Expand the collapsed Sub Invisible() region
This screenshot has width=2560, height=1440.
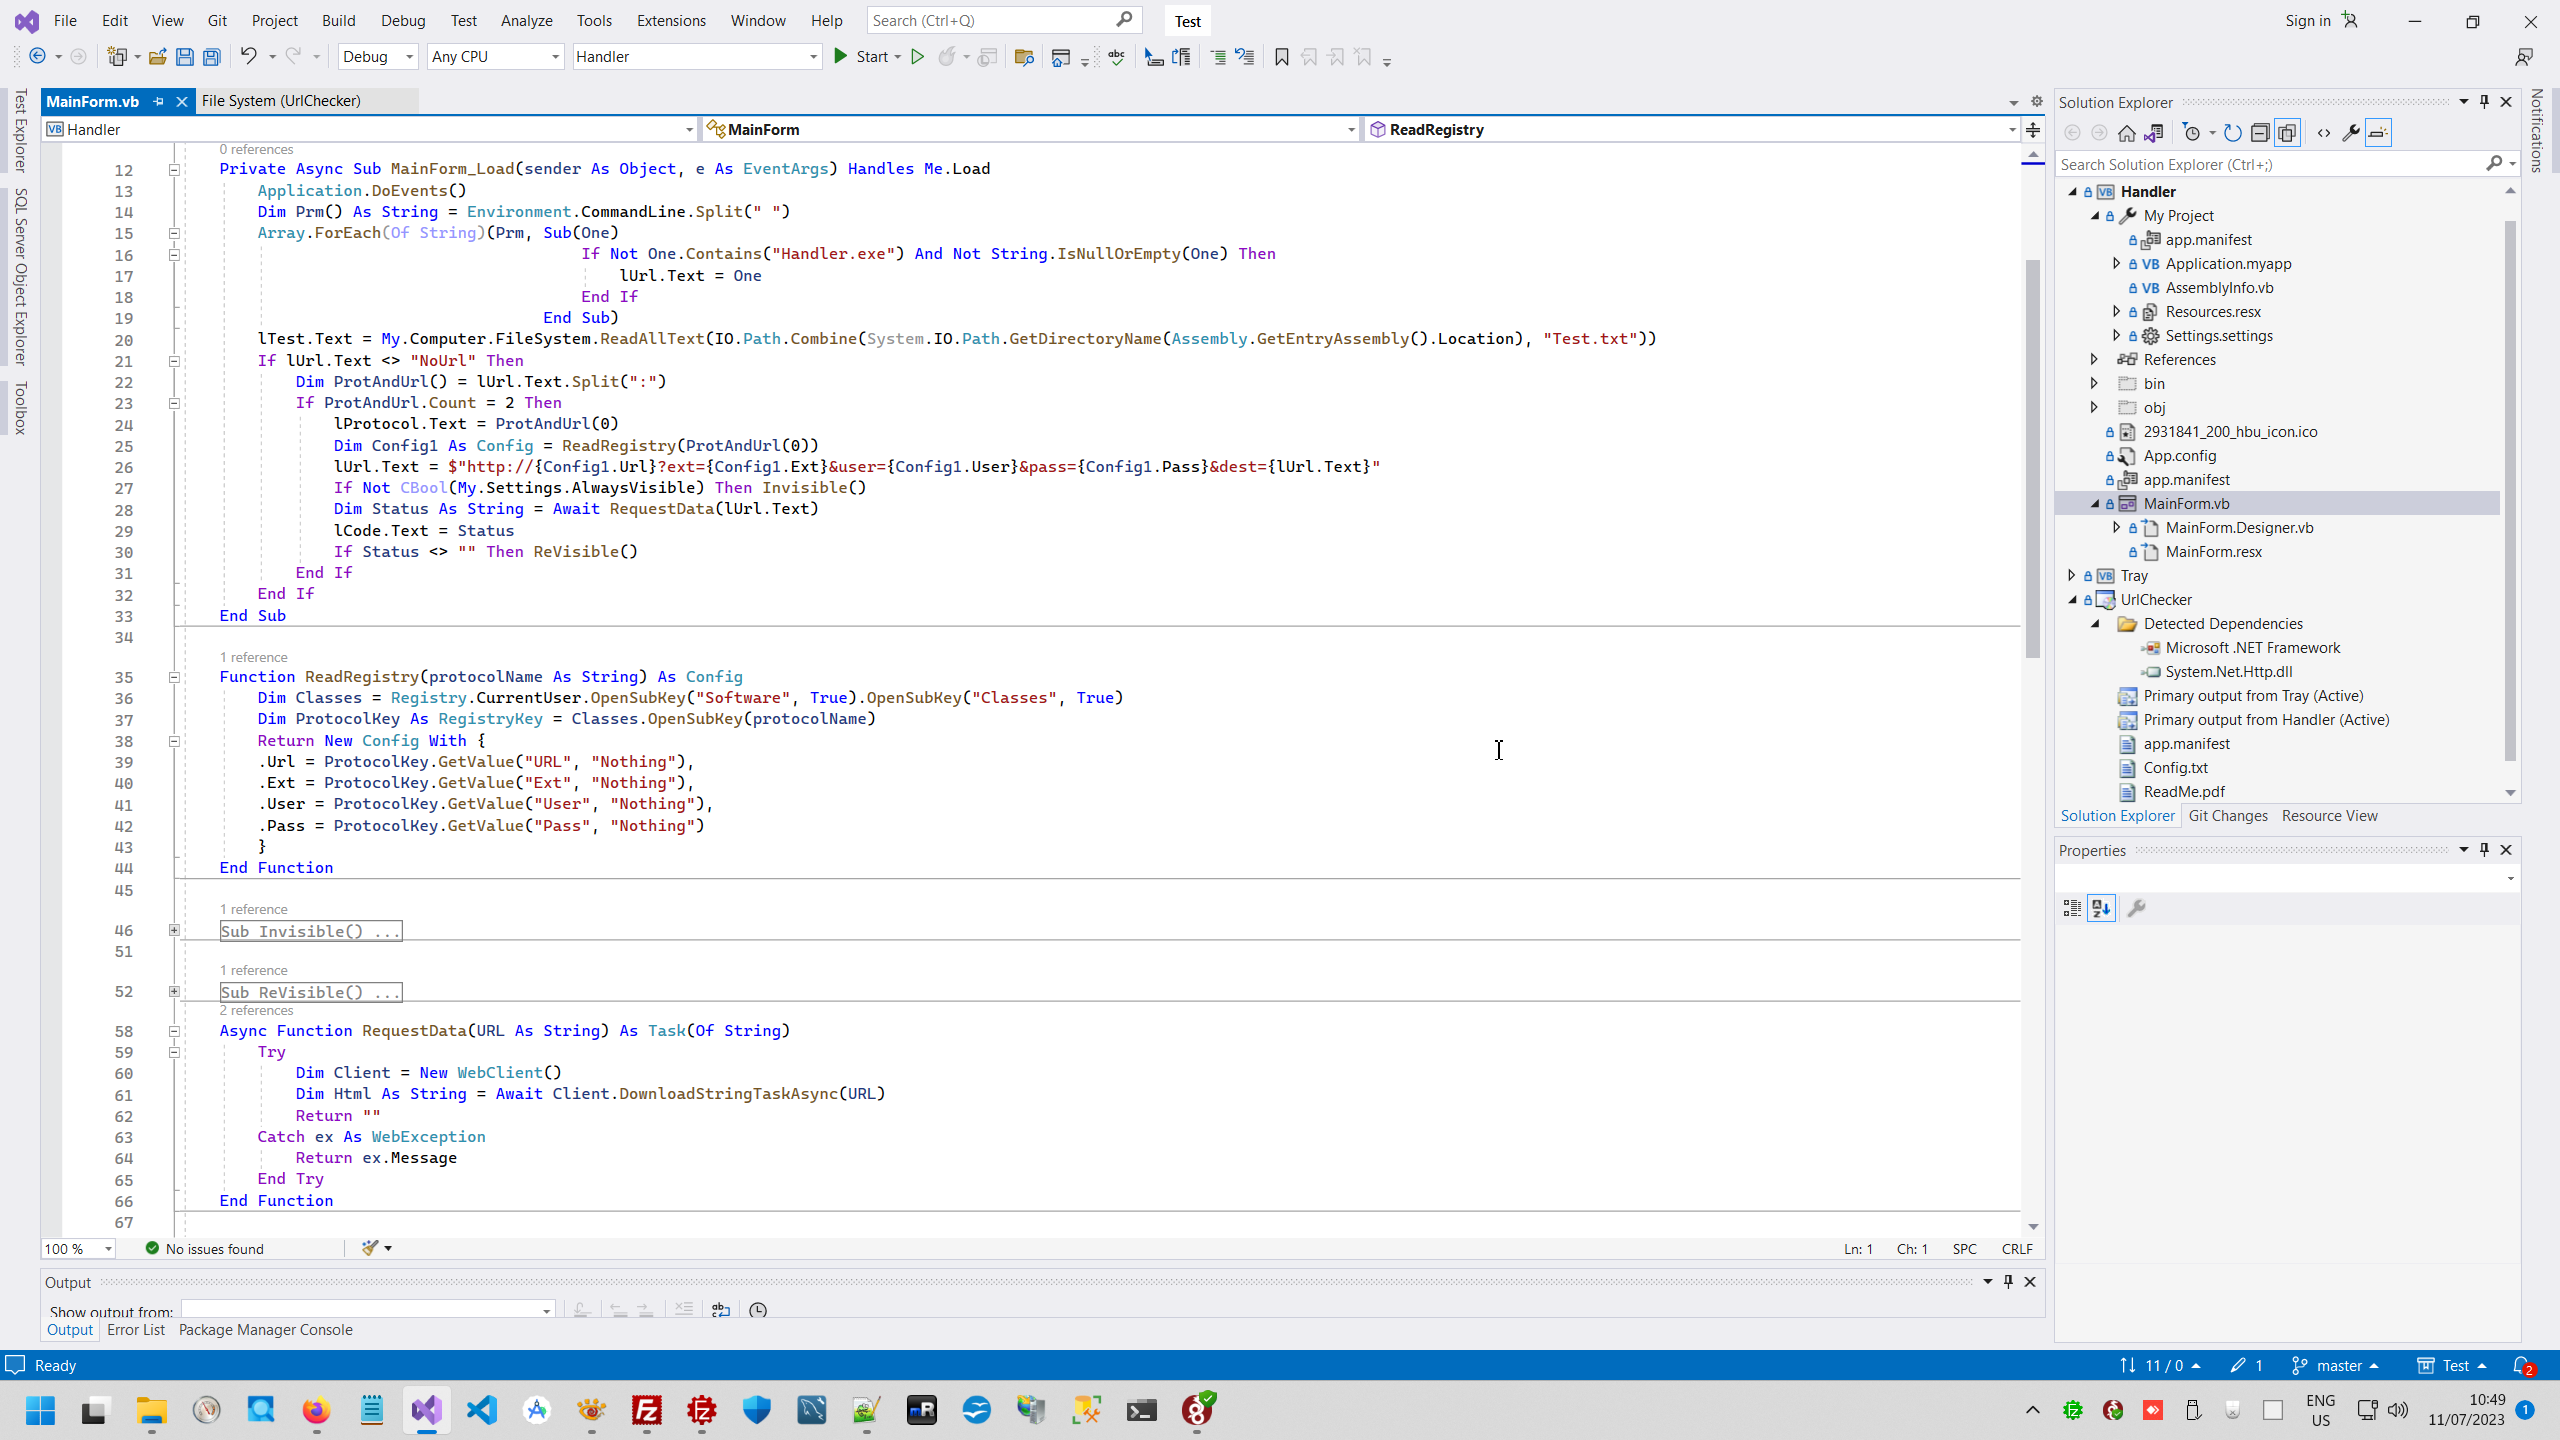174,930
